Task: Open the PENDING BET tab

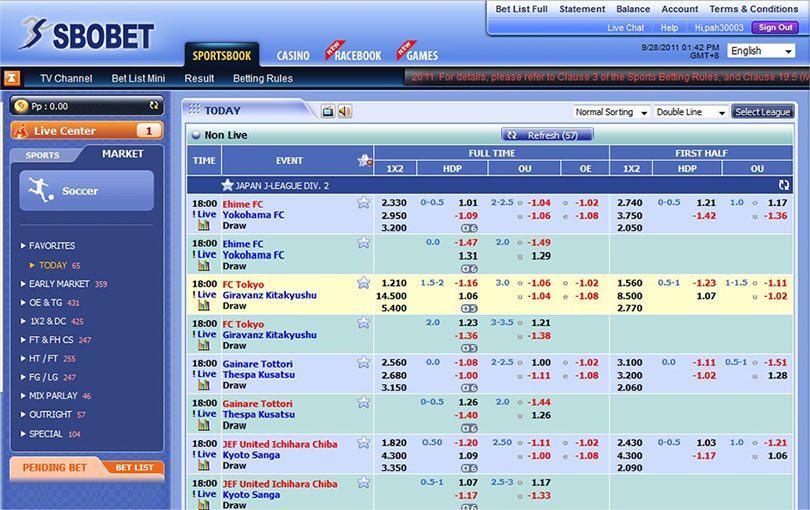Action: coord(54,468)
